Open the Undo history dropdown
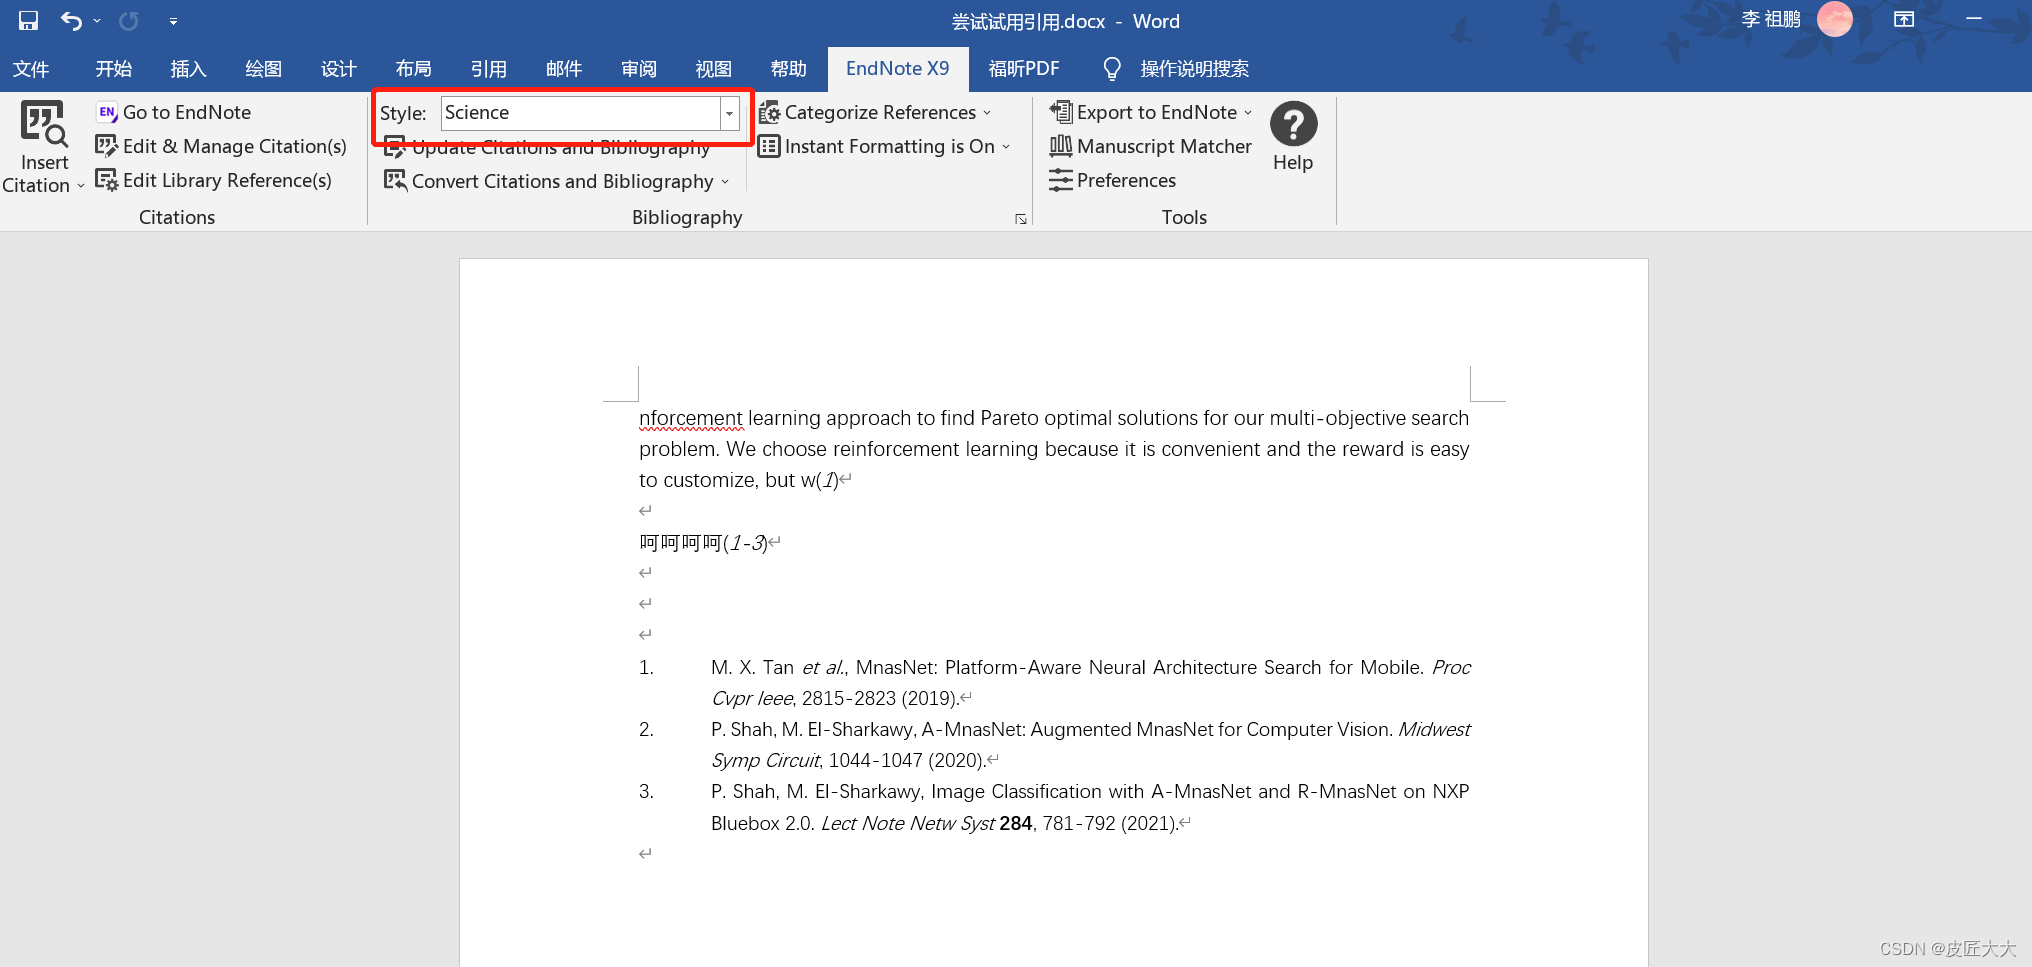Image resolution: width=2032 pixels, height=967 pixels. (x=96, y=20)
